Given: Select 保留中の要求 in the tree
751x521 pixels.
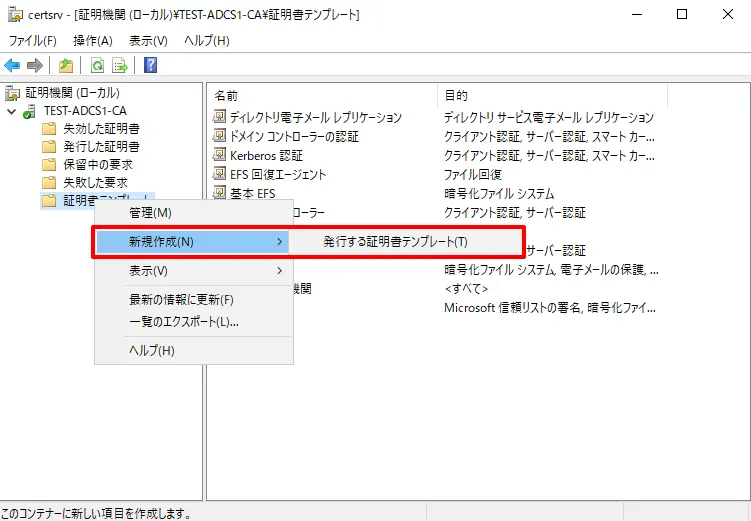Looking at the screenshot, I should tap(98, 165).
